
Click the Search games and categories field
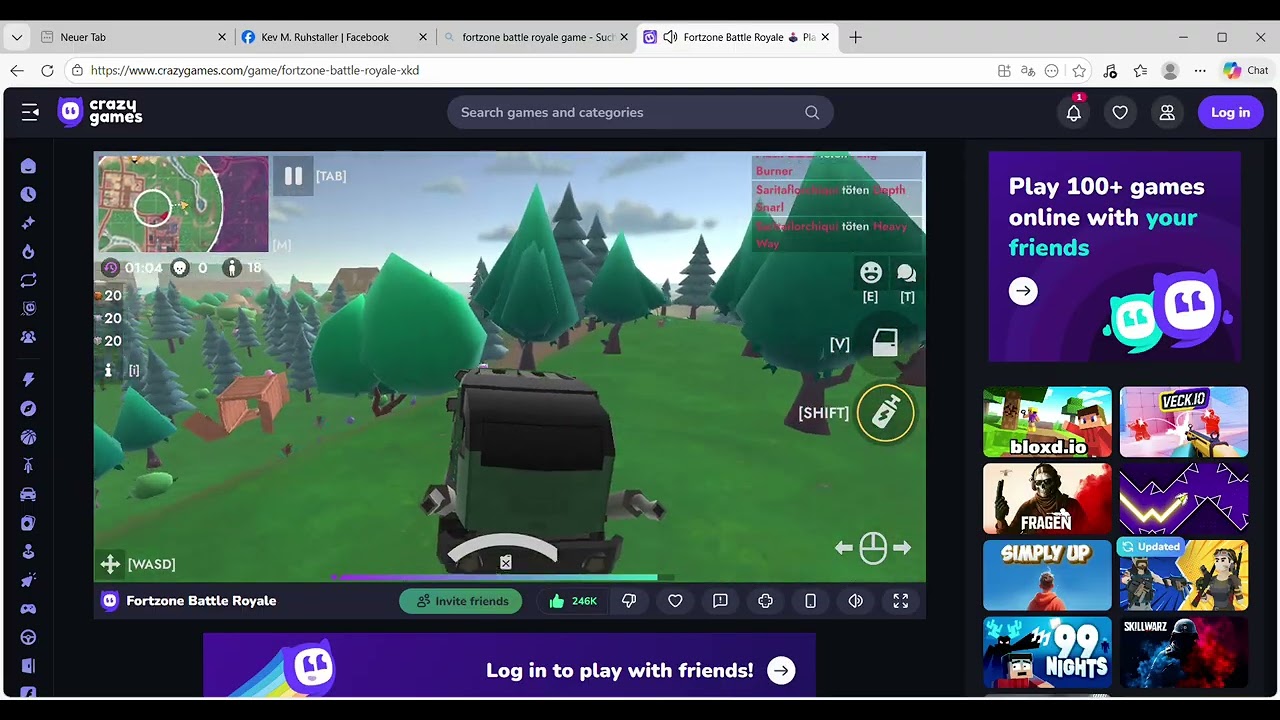(640, 112)
